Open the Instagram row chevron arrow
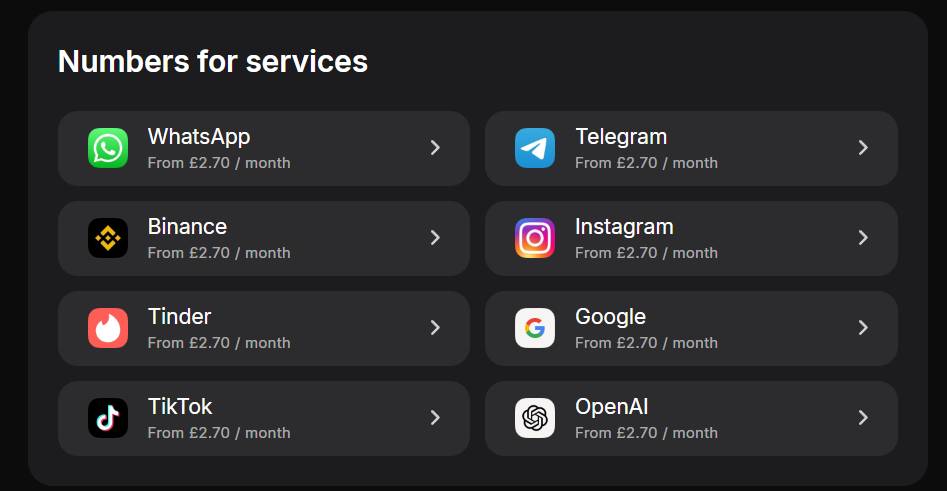Image resolution: width=947 pixels, height=491 pixels. click(x=863, y=237)
